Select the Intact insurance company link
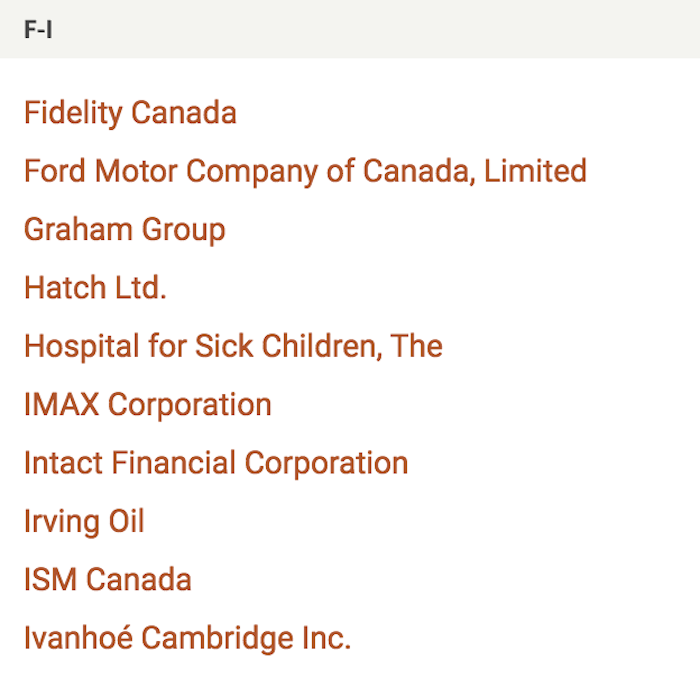 click(x=216, y=463)
